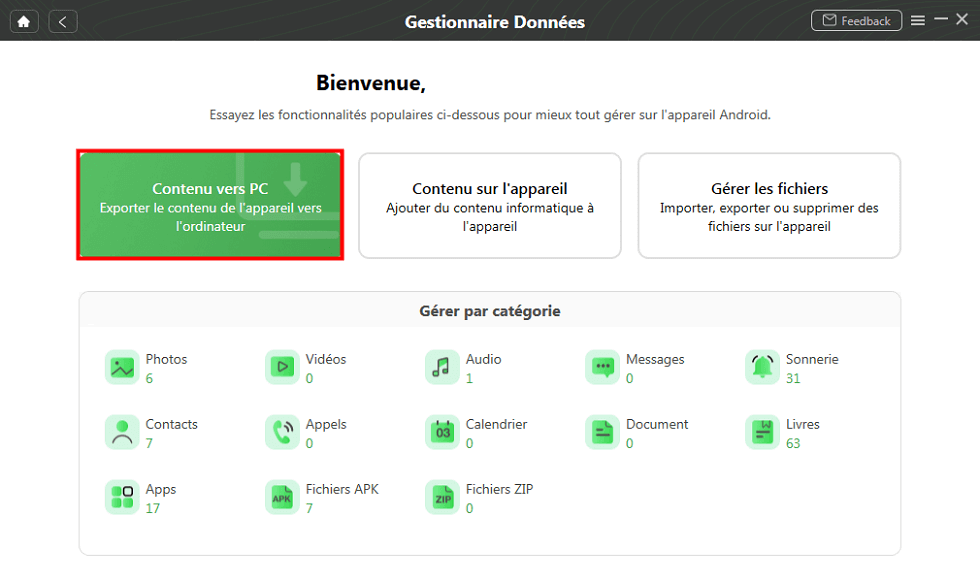The image size is (980, 582).
Task: Open the Fichiers ZIP icon
Action: [442, 497]
